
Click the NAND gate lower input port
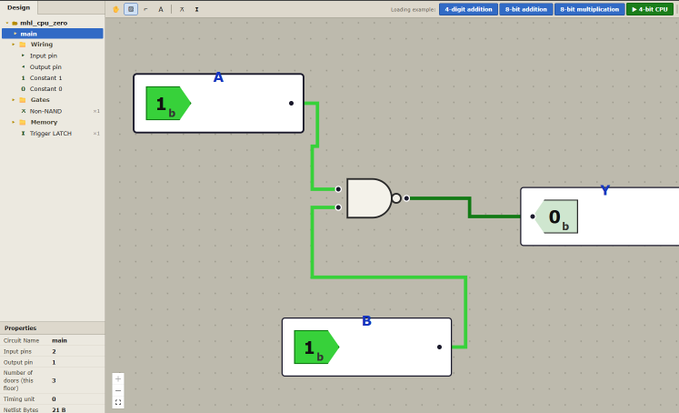tap(338, 207)
